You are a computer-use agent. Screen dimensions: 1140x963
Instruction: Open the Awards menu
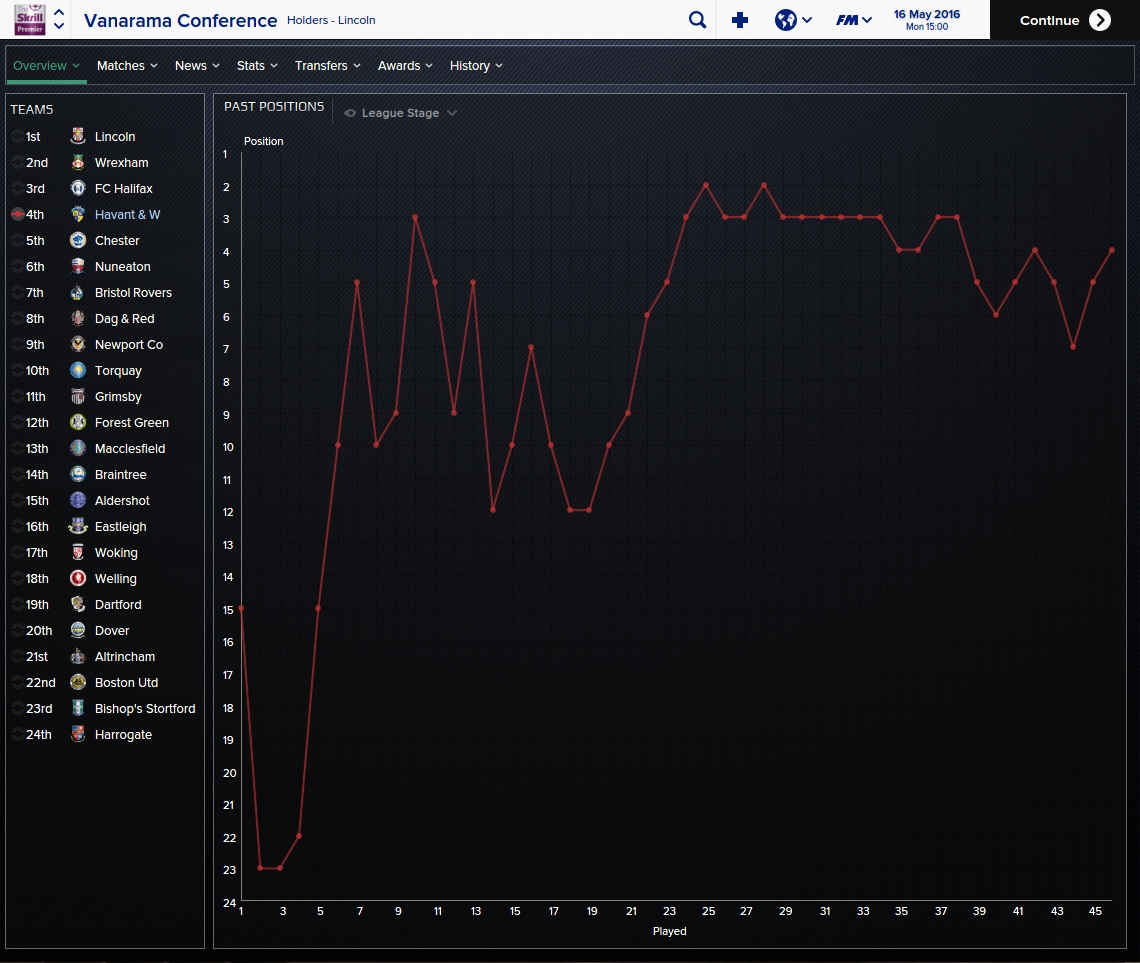pyautogui.click(x=405, y=65)
